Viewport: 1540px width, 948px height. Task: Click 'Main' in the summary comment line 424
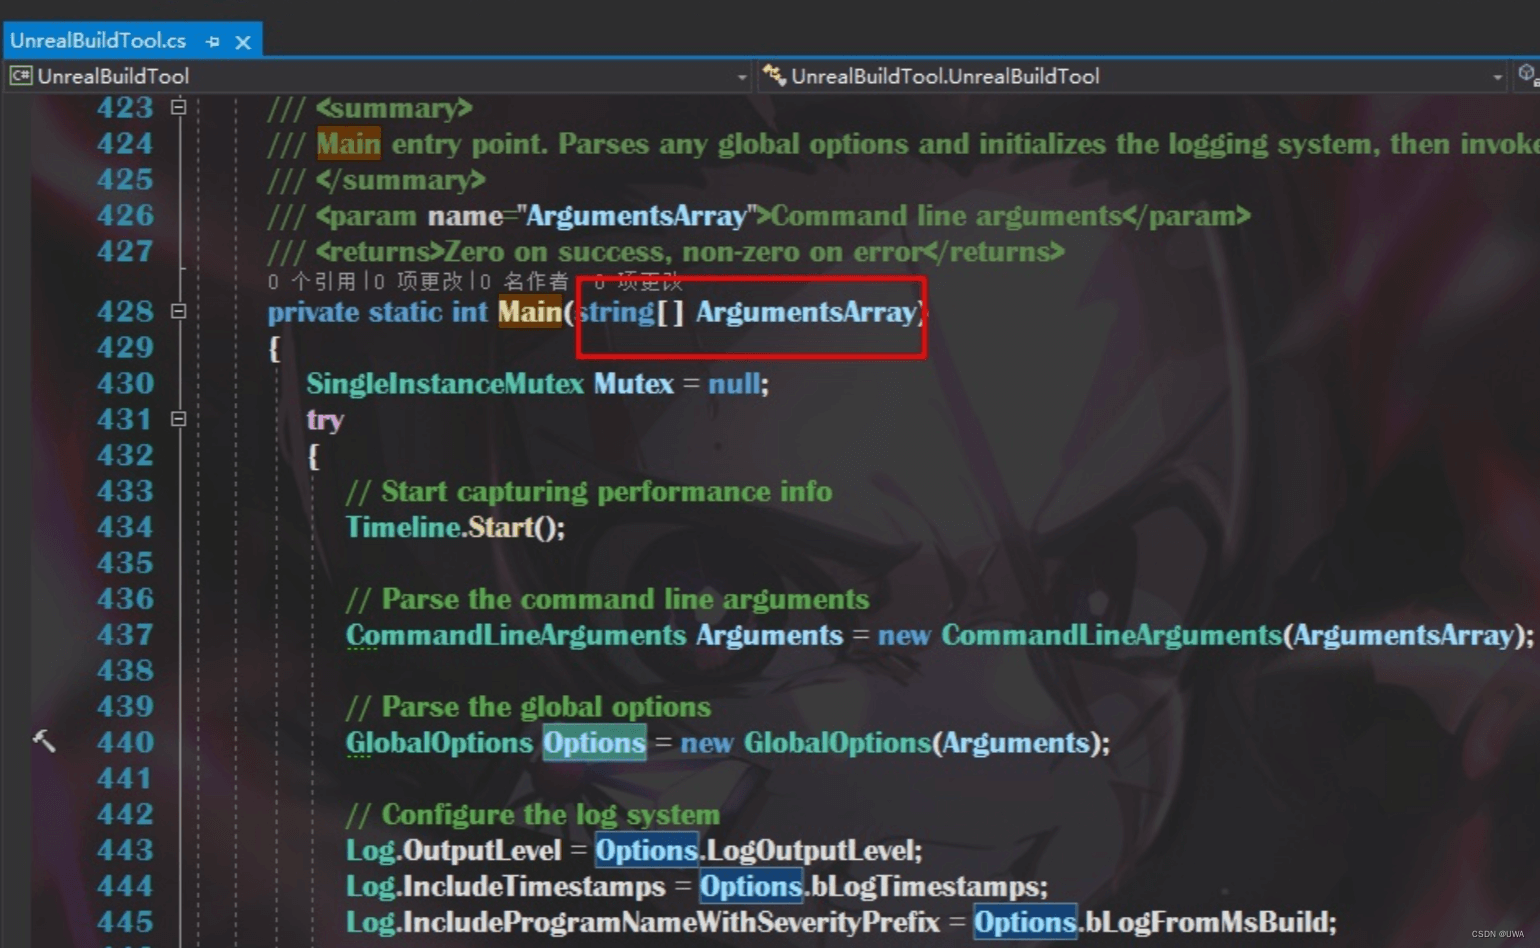pyautogui.click(x=349, y=144)
